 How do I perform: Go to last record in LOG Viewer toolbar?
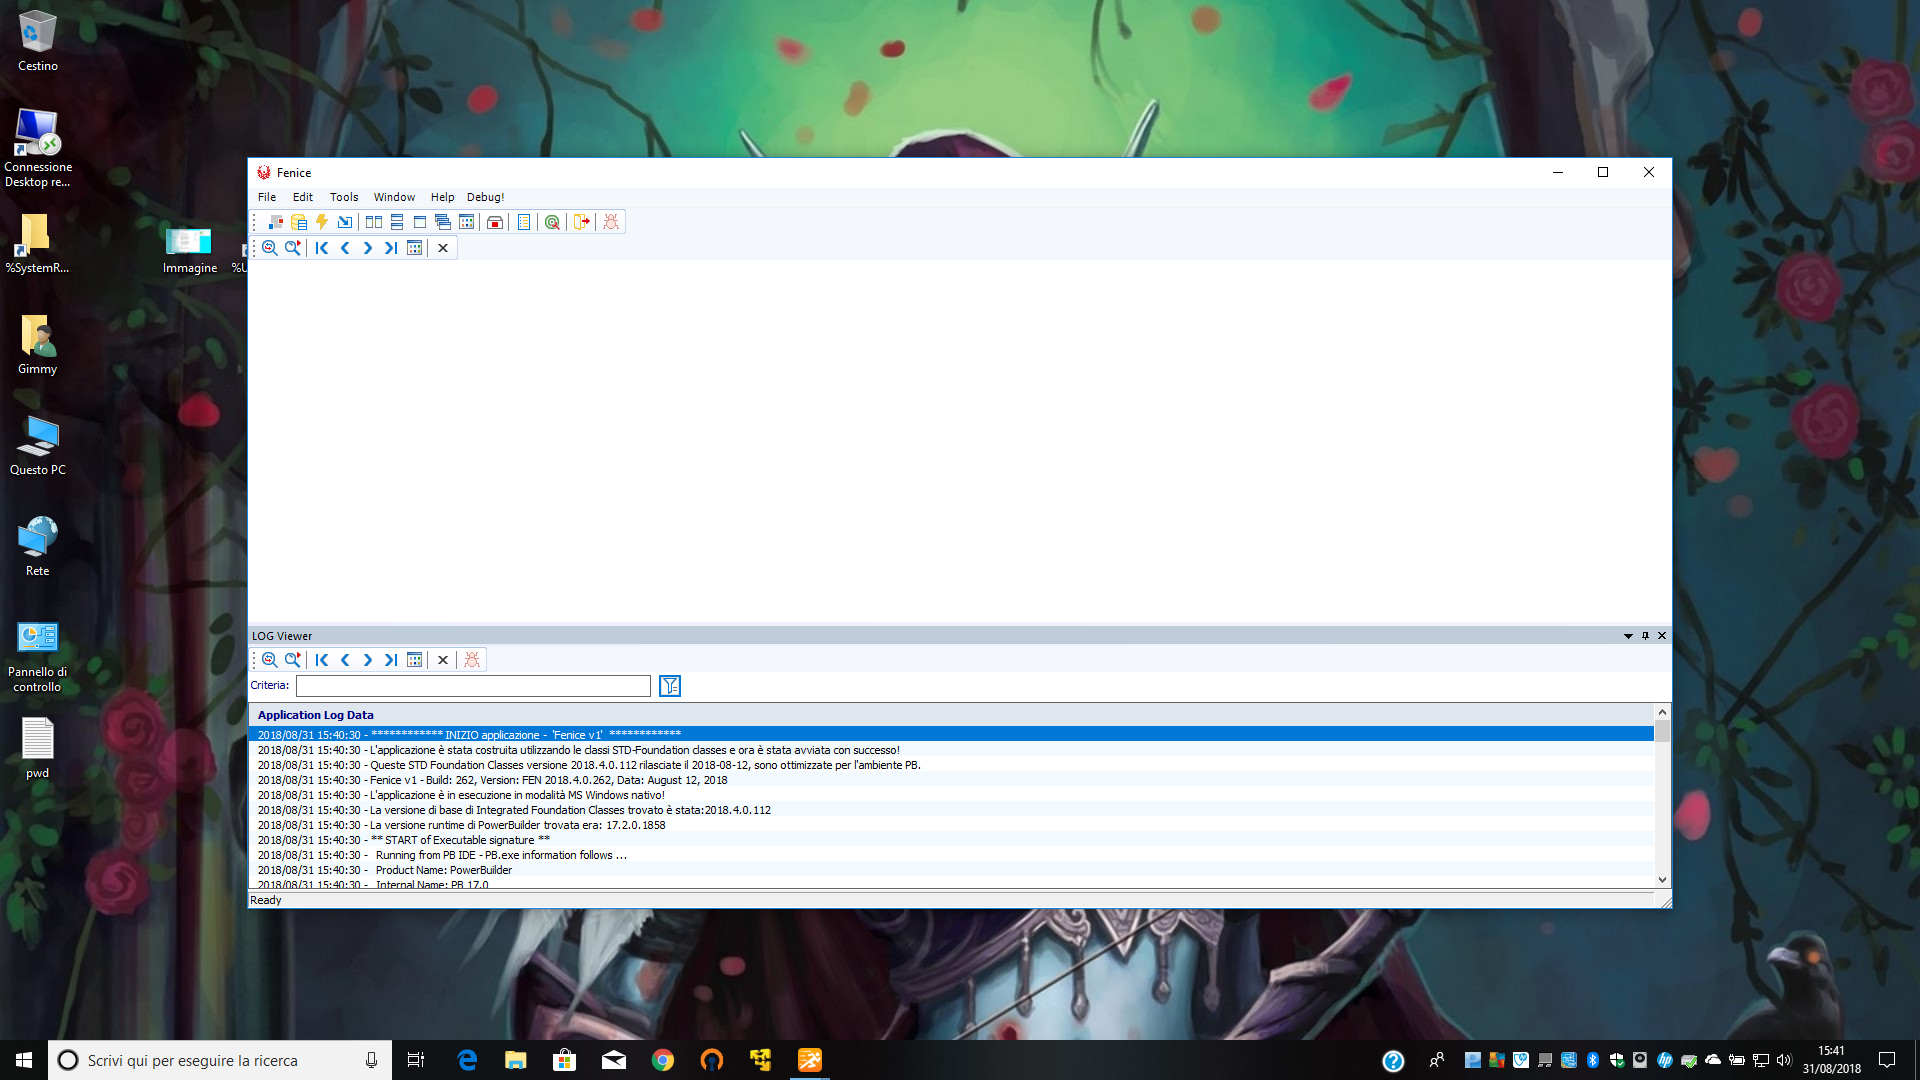click(391, 660)
